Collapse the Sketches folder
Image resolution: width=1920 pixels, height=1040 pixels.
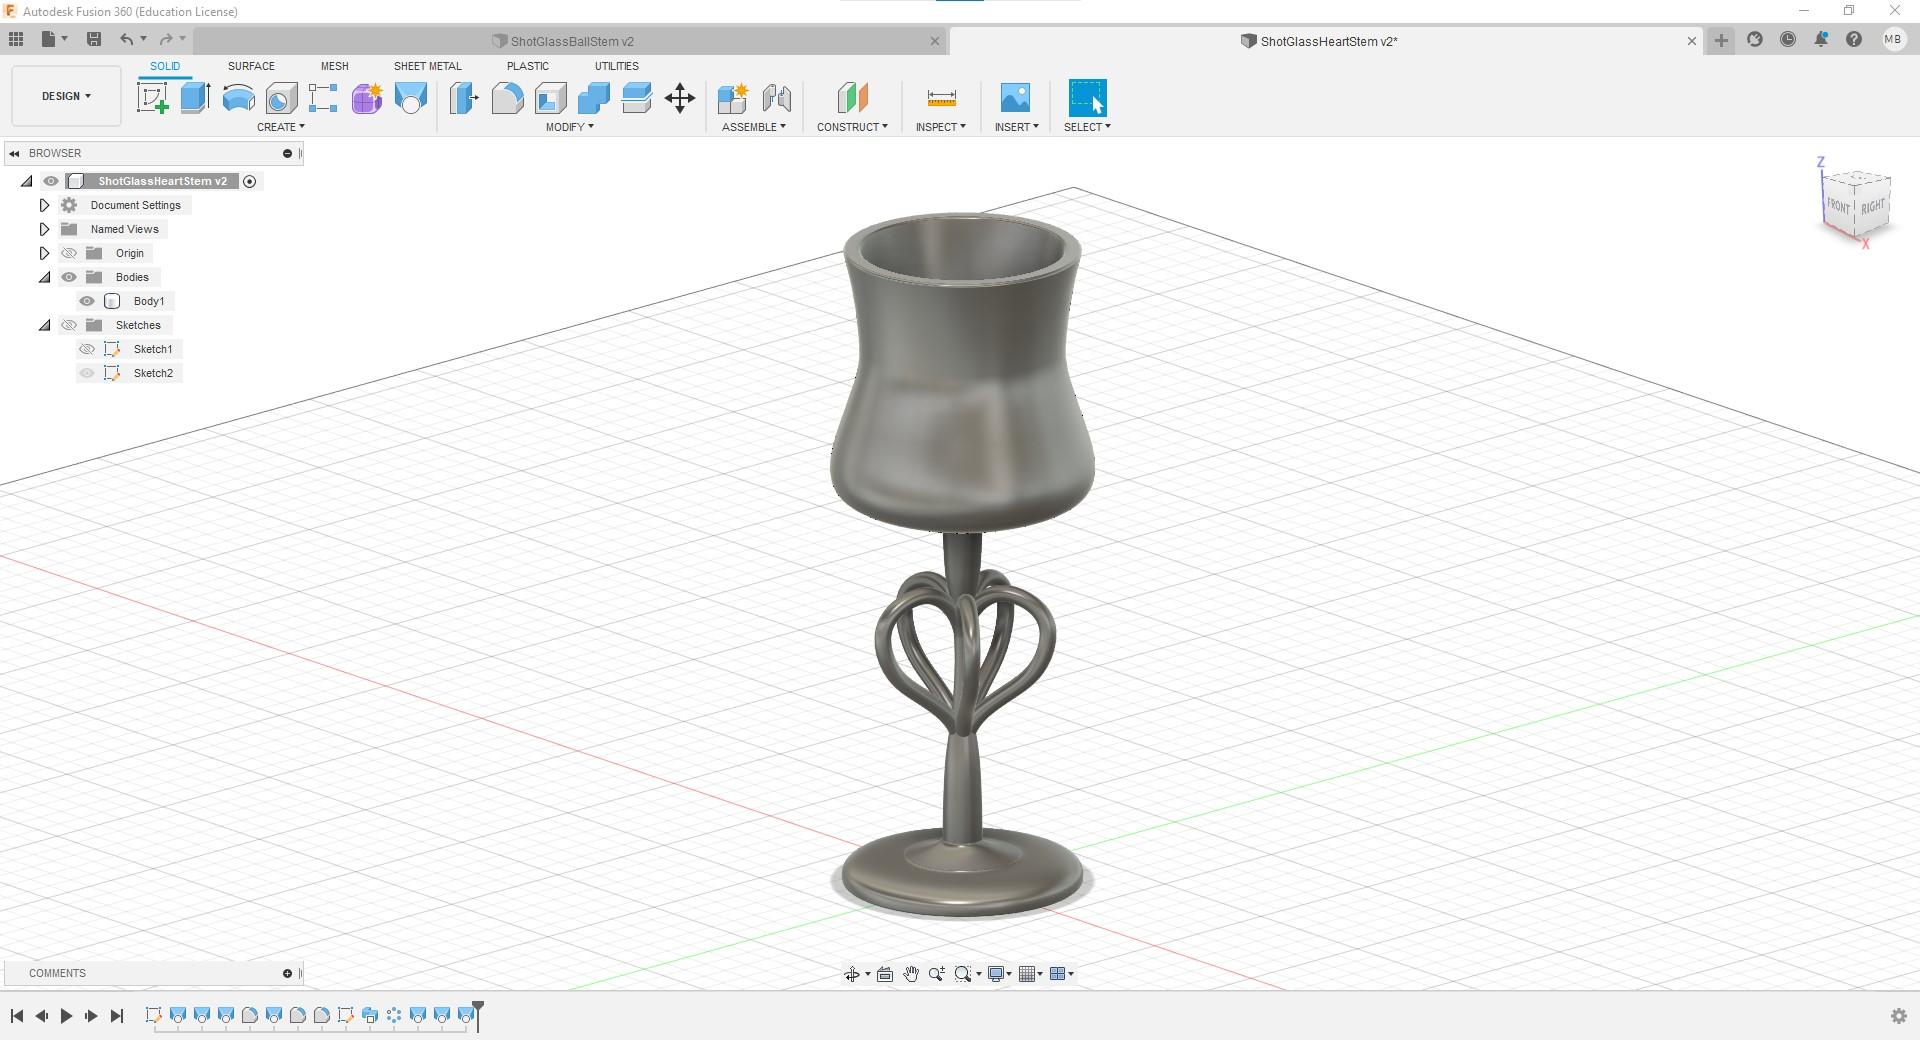[x=44, y=325]
